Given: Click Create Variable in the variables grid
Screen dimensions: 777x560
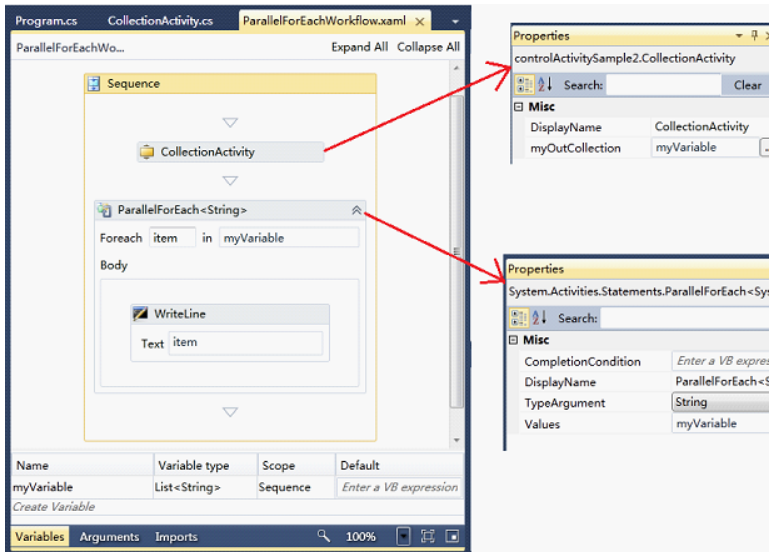Looking at the screenshot, I should (x=54, y=507).
